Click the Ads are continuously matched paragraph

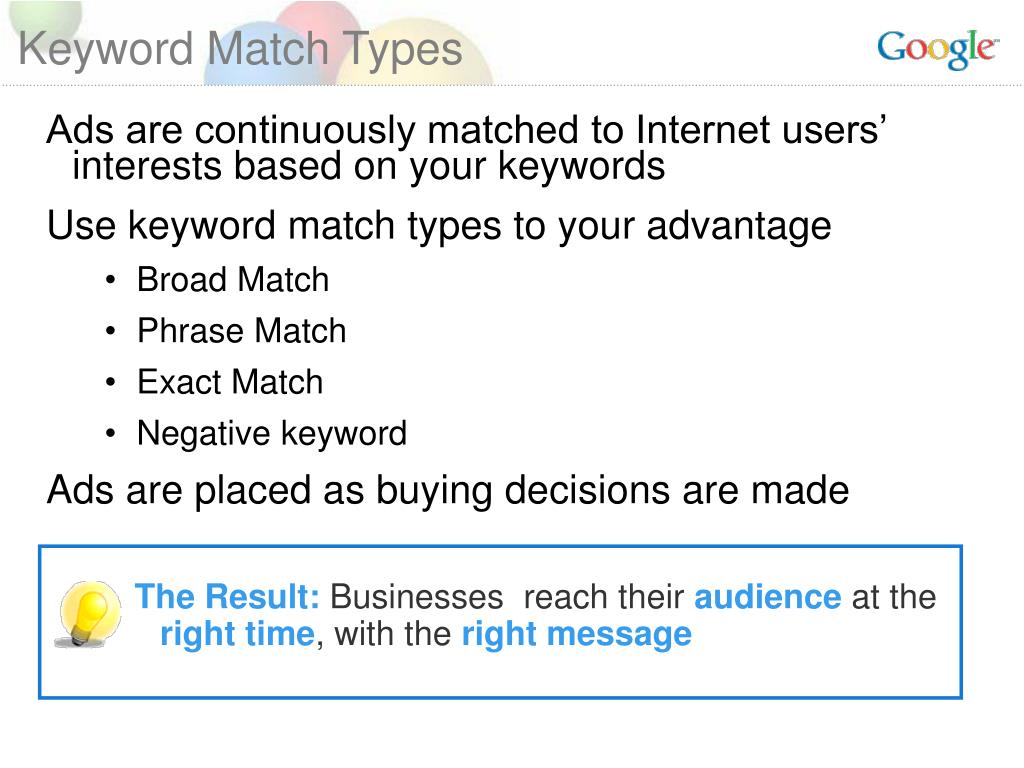[466, 148]
